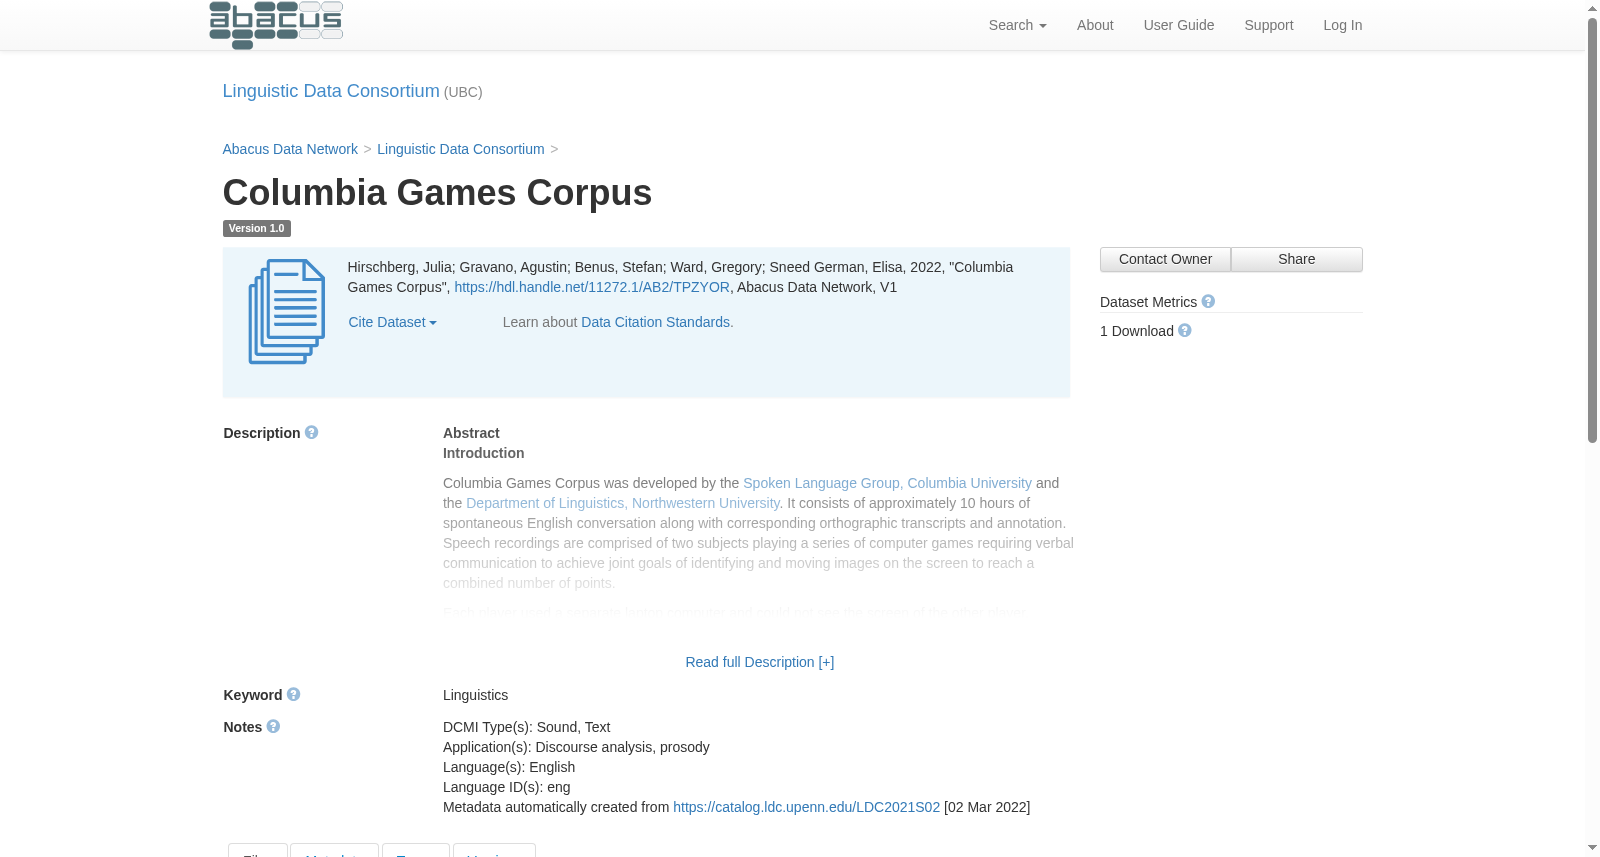Click the Contact Owner button
The width and height of the screenshot is (1600, 857).
(1165, 259)
